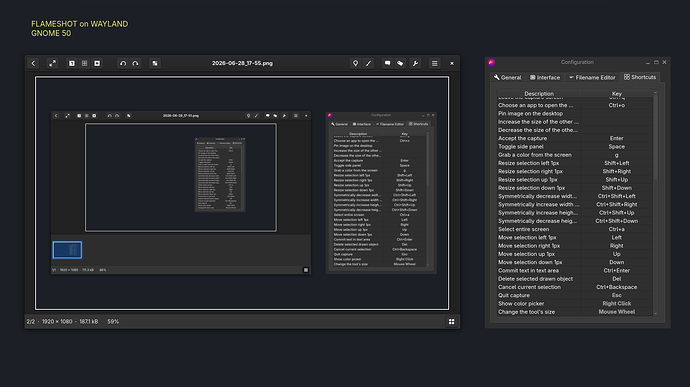The height and width of the screenshot is (387, 690).
Task: Click the '2026-06-28_17-55.png' filename title
Action: 242,63
